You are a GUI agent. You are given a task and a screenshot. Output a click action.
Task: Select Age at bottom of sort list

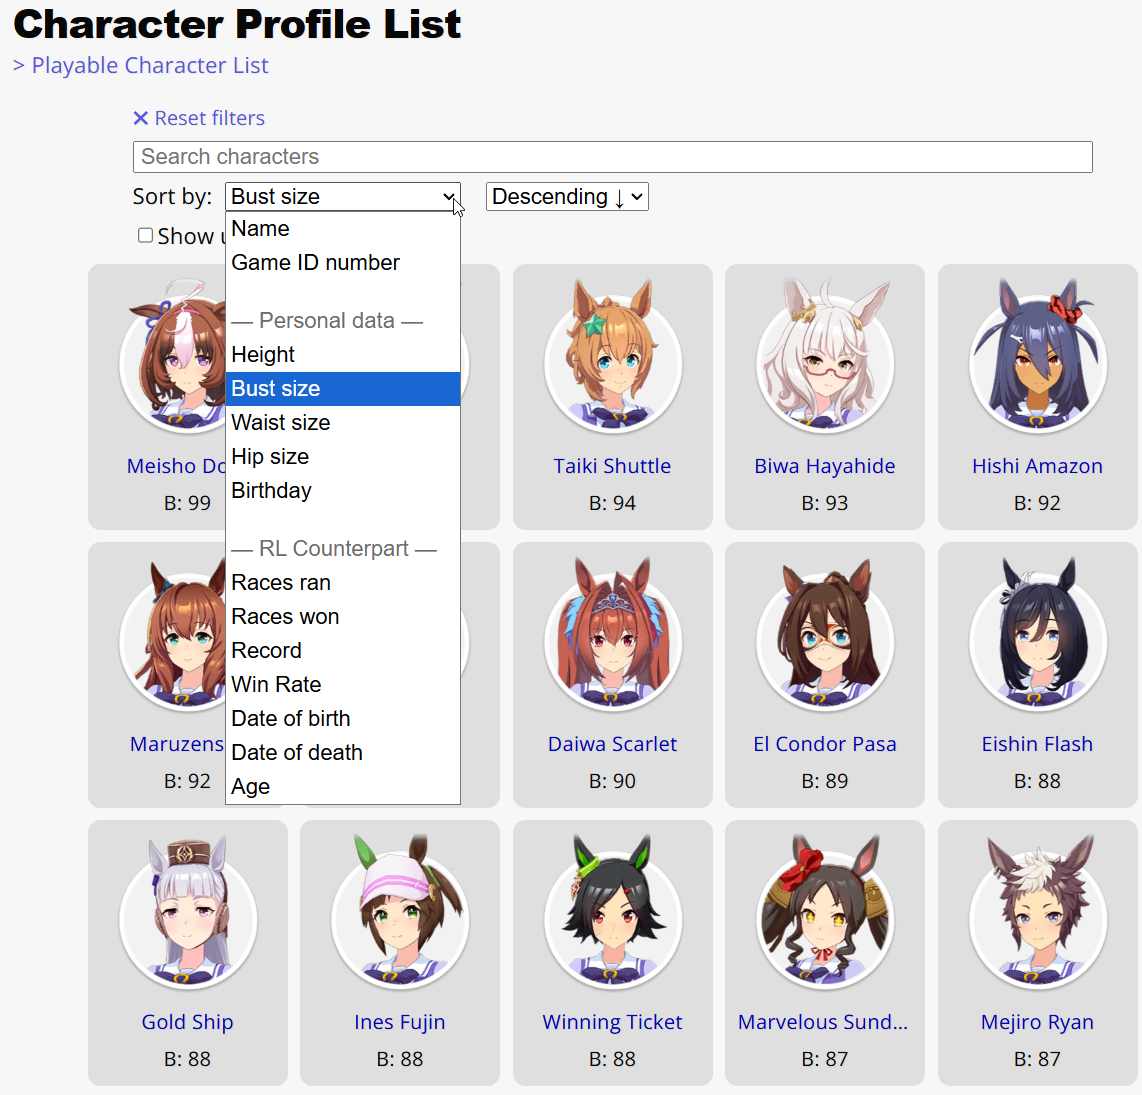pos(342,787)
